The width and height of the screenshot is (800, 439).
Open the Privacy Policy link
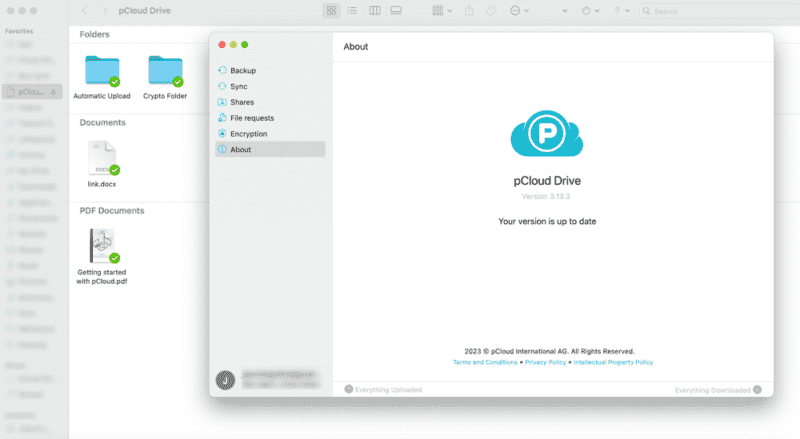[x=546, y=362]
